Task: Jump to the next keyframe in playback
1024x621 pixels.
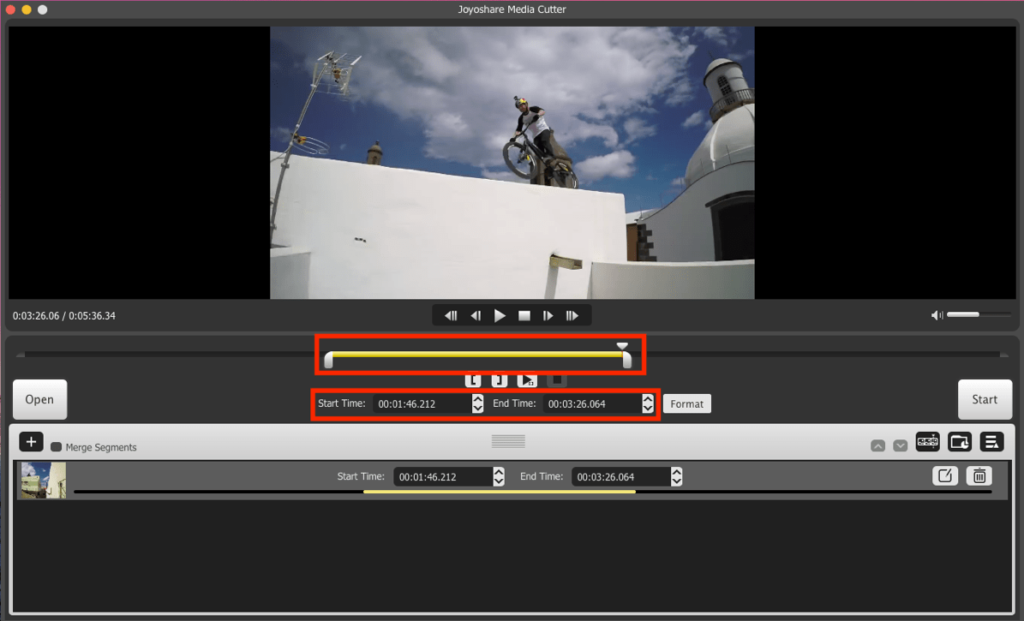Action: click(x=572, y=316)
